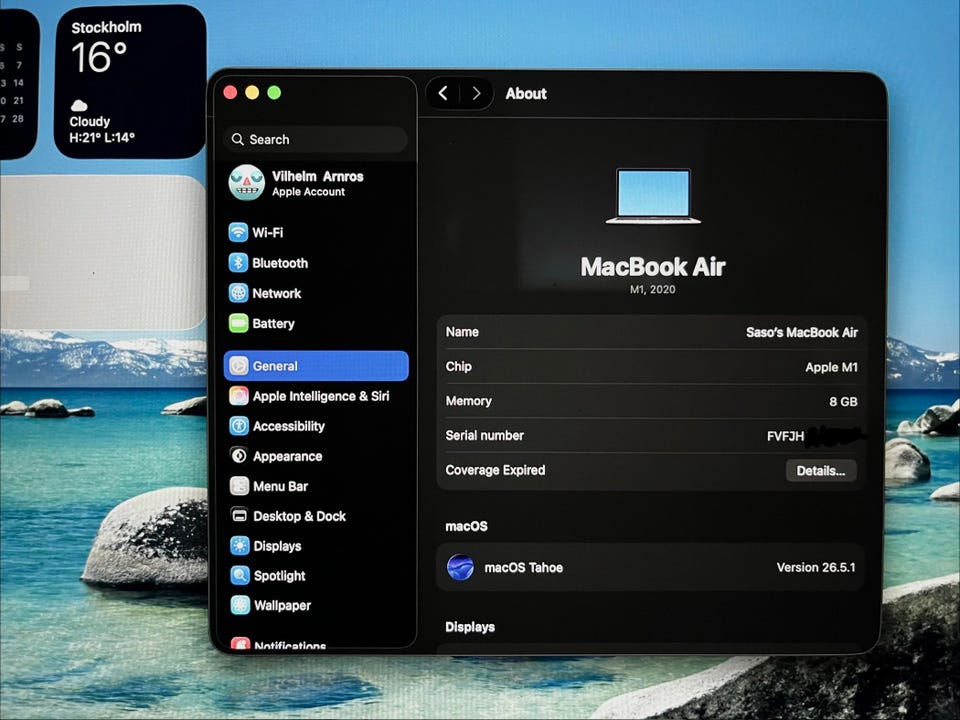This screenshot has height=720, width=960.
Task: Open Vilhelm Arnros Apple Account
Action: pos(316,183)
